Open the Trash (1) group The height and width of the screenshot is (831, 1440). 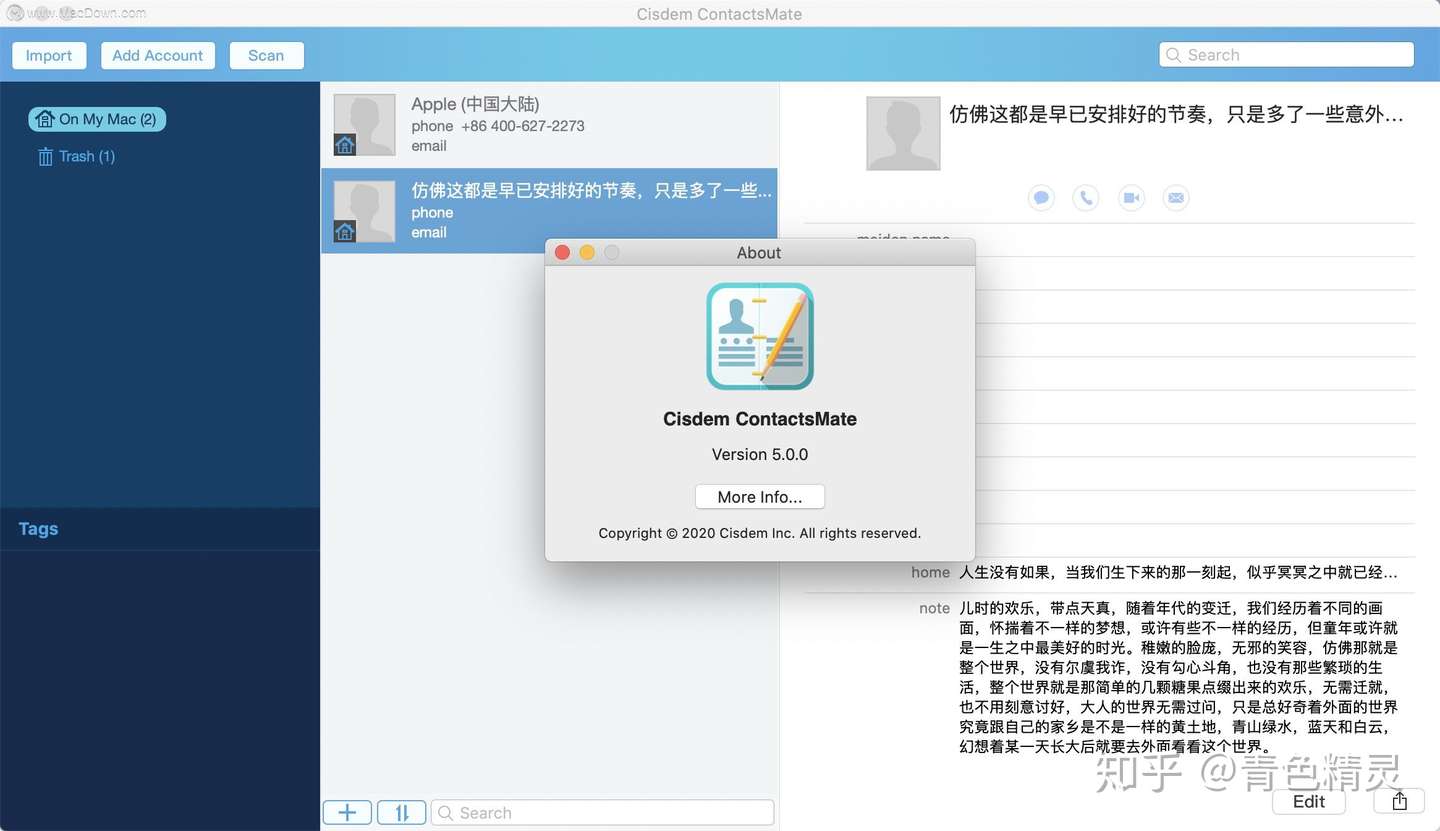76,156
